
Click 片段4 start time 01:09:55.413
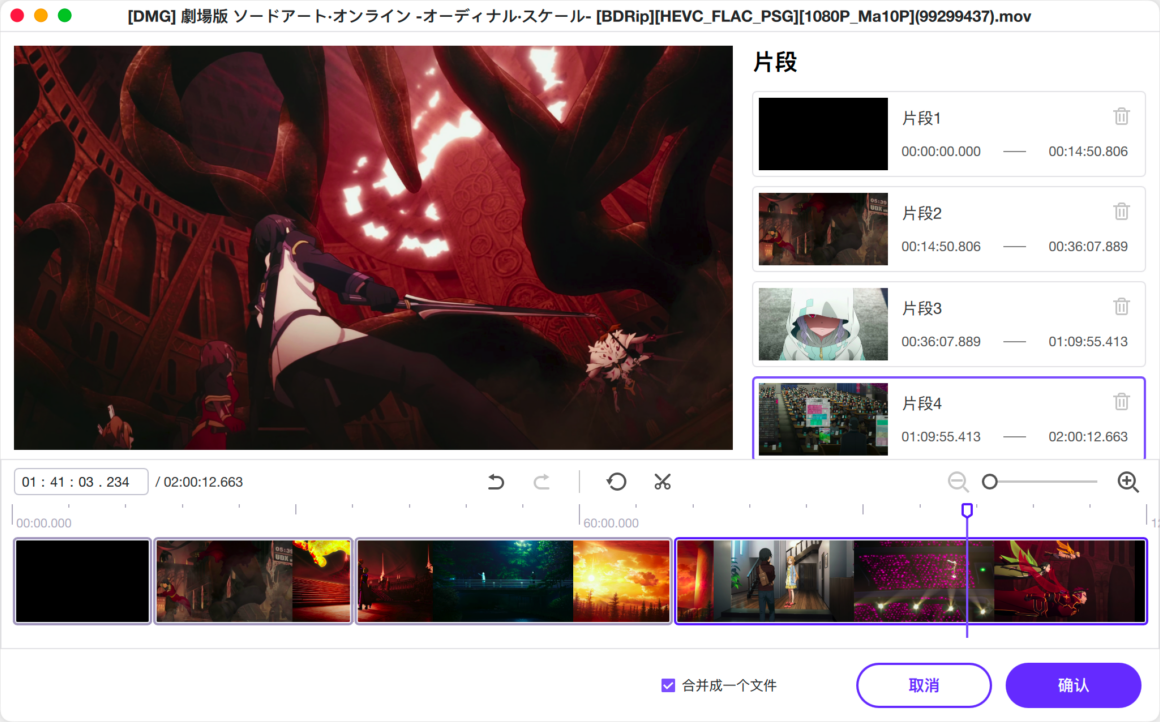point(940,437)
